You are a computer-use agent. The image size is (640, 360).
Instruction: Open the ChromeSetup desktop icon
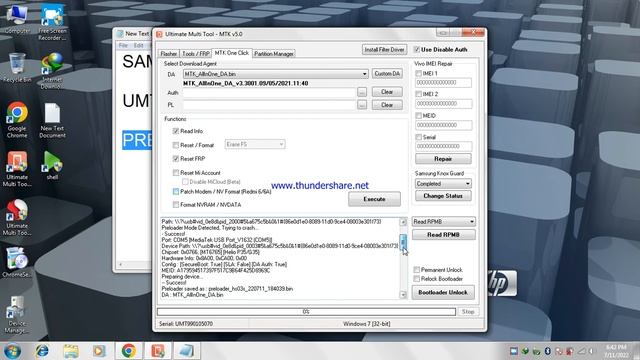click(x=17, y=263)
